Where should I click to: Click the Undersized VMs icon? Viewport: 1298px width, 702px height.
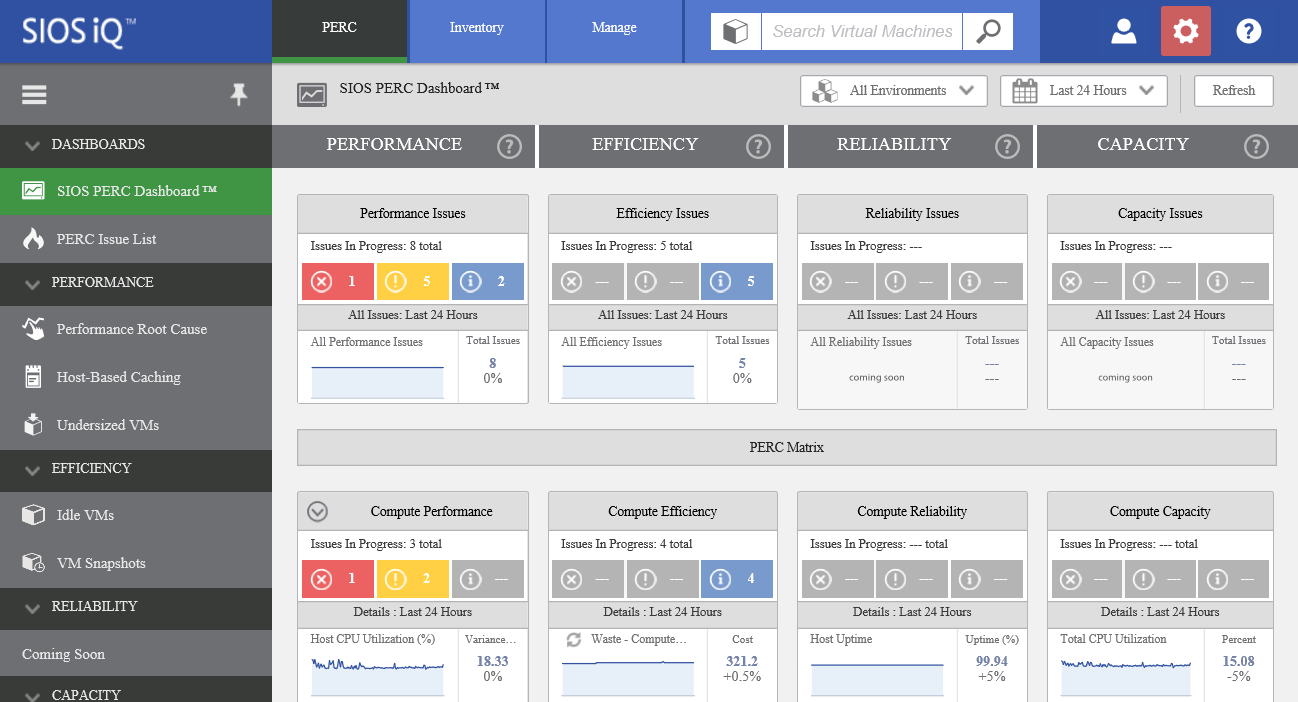pyautogui.click(x=34, y=425)
